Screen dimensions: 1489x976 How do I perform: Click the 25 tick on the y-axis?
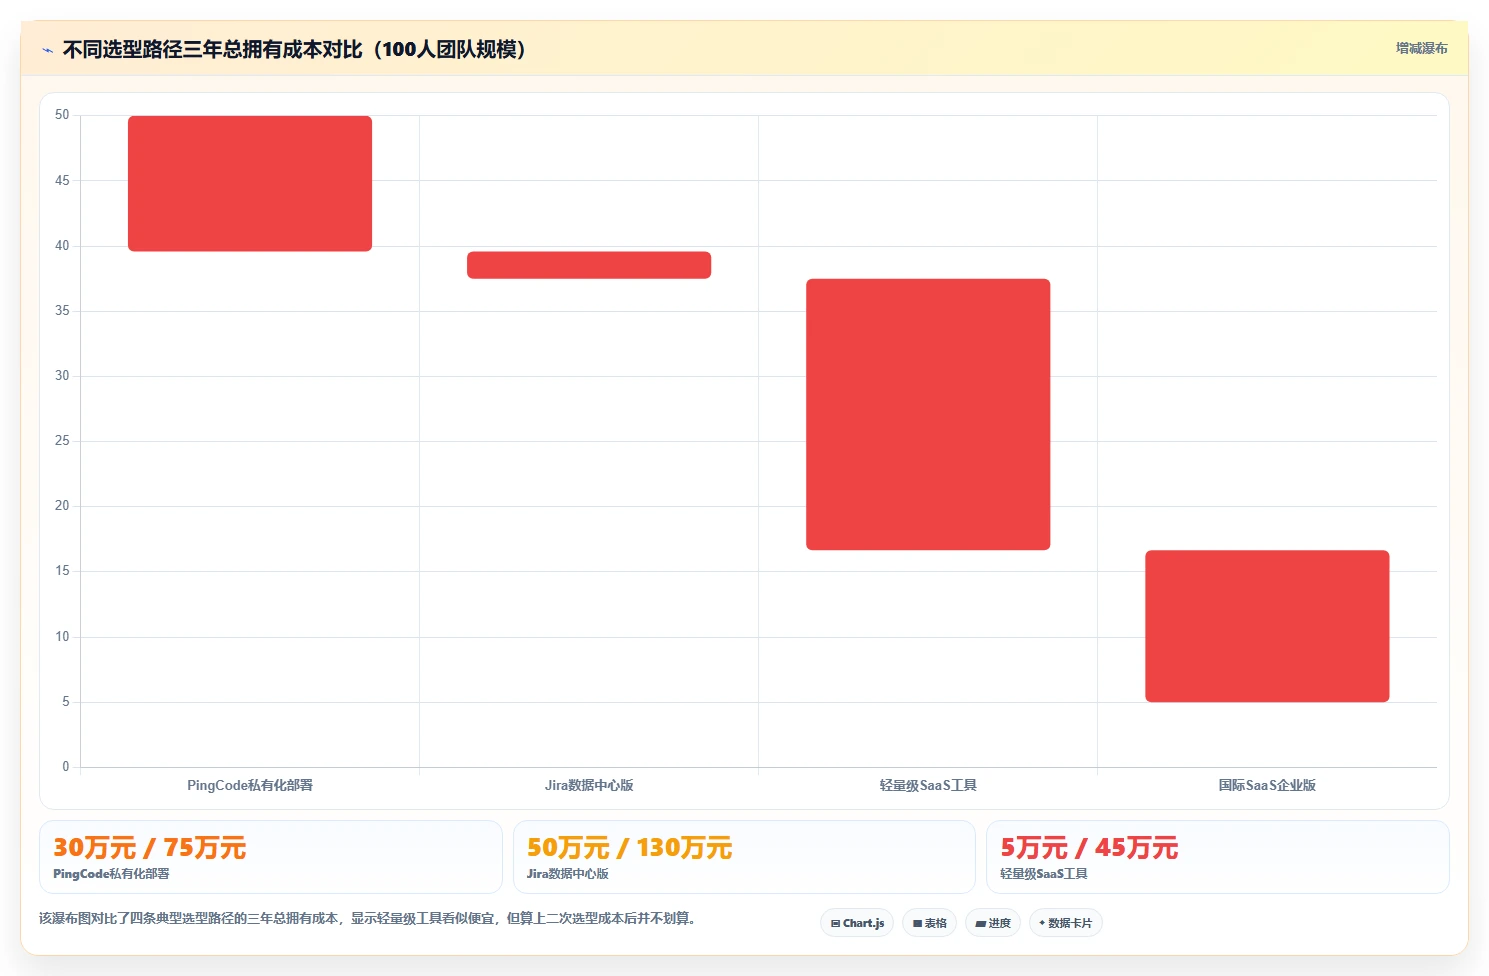(x=62, y=441)
